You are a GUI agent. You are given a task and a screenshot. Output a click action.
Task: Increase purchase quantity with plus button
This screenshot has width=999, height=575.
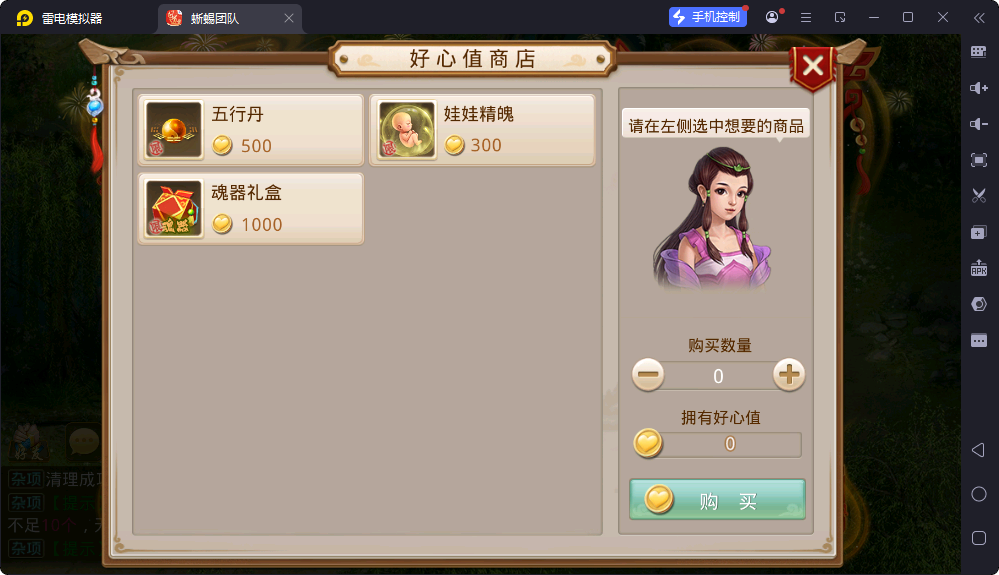(x=789, y=374)
